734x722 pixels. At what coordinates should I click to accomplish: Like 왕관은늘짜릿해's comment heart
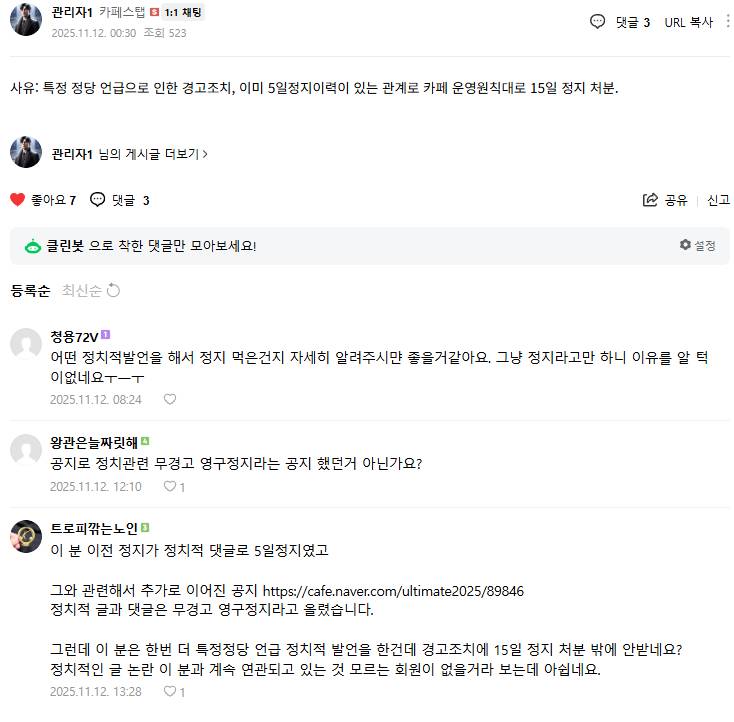pyautogui.click(x=170, y=487)
